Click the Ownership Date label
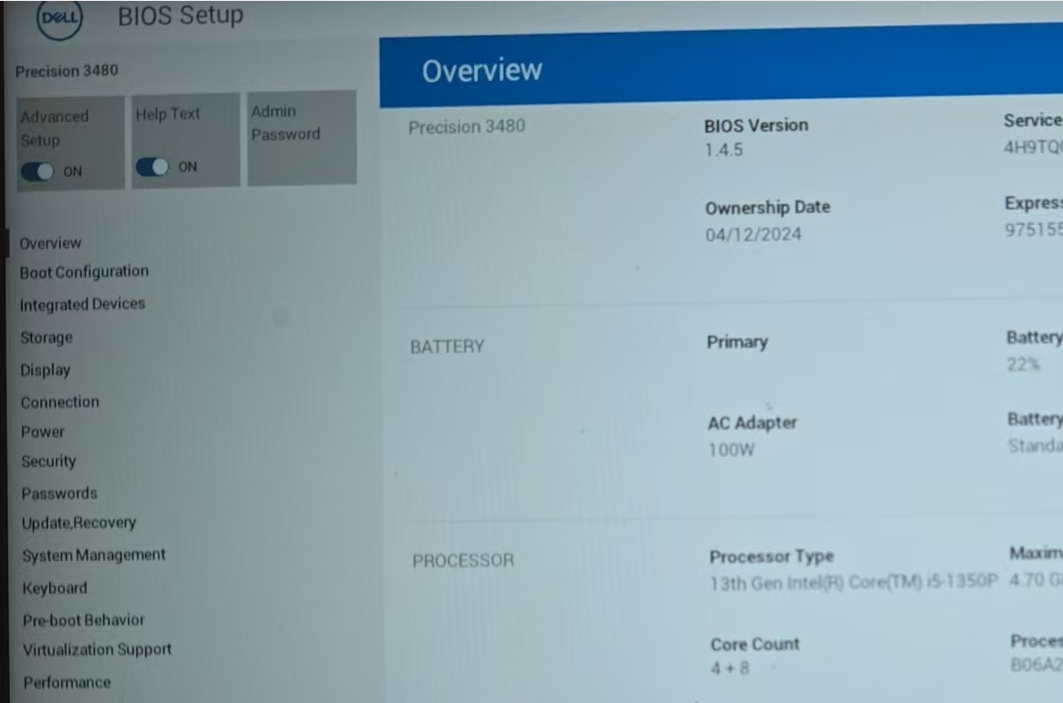Image resolution: width=1063 pixels, height=703 pixels. click(x=767, y=207)
